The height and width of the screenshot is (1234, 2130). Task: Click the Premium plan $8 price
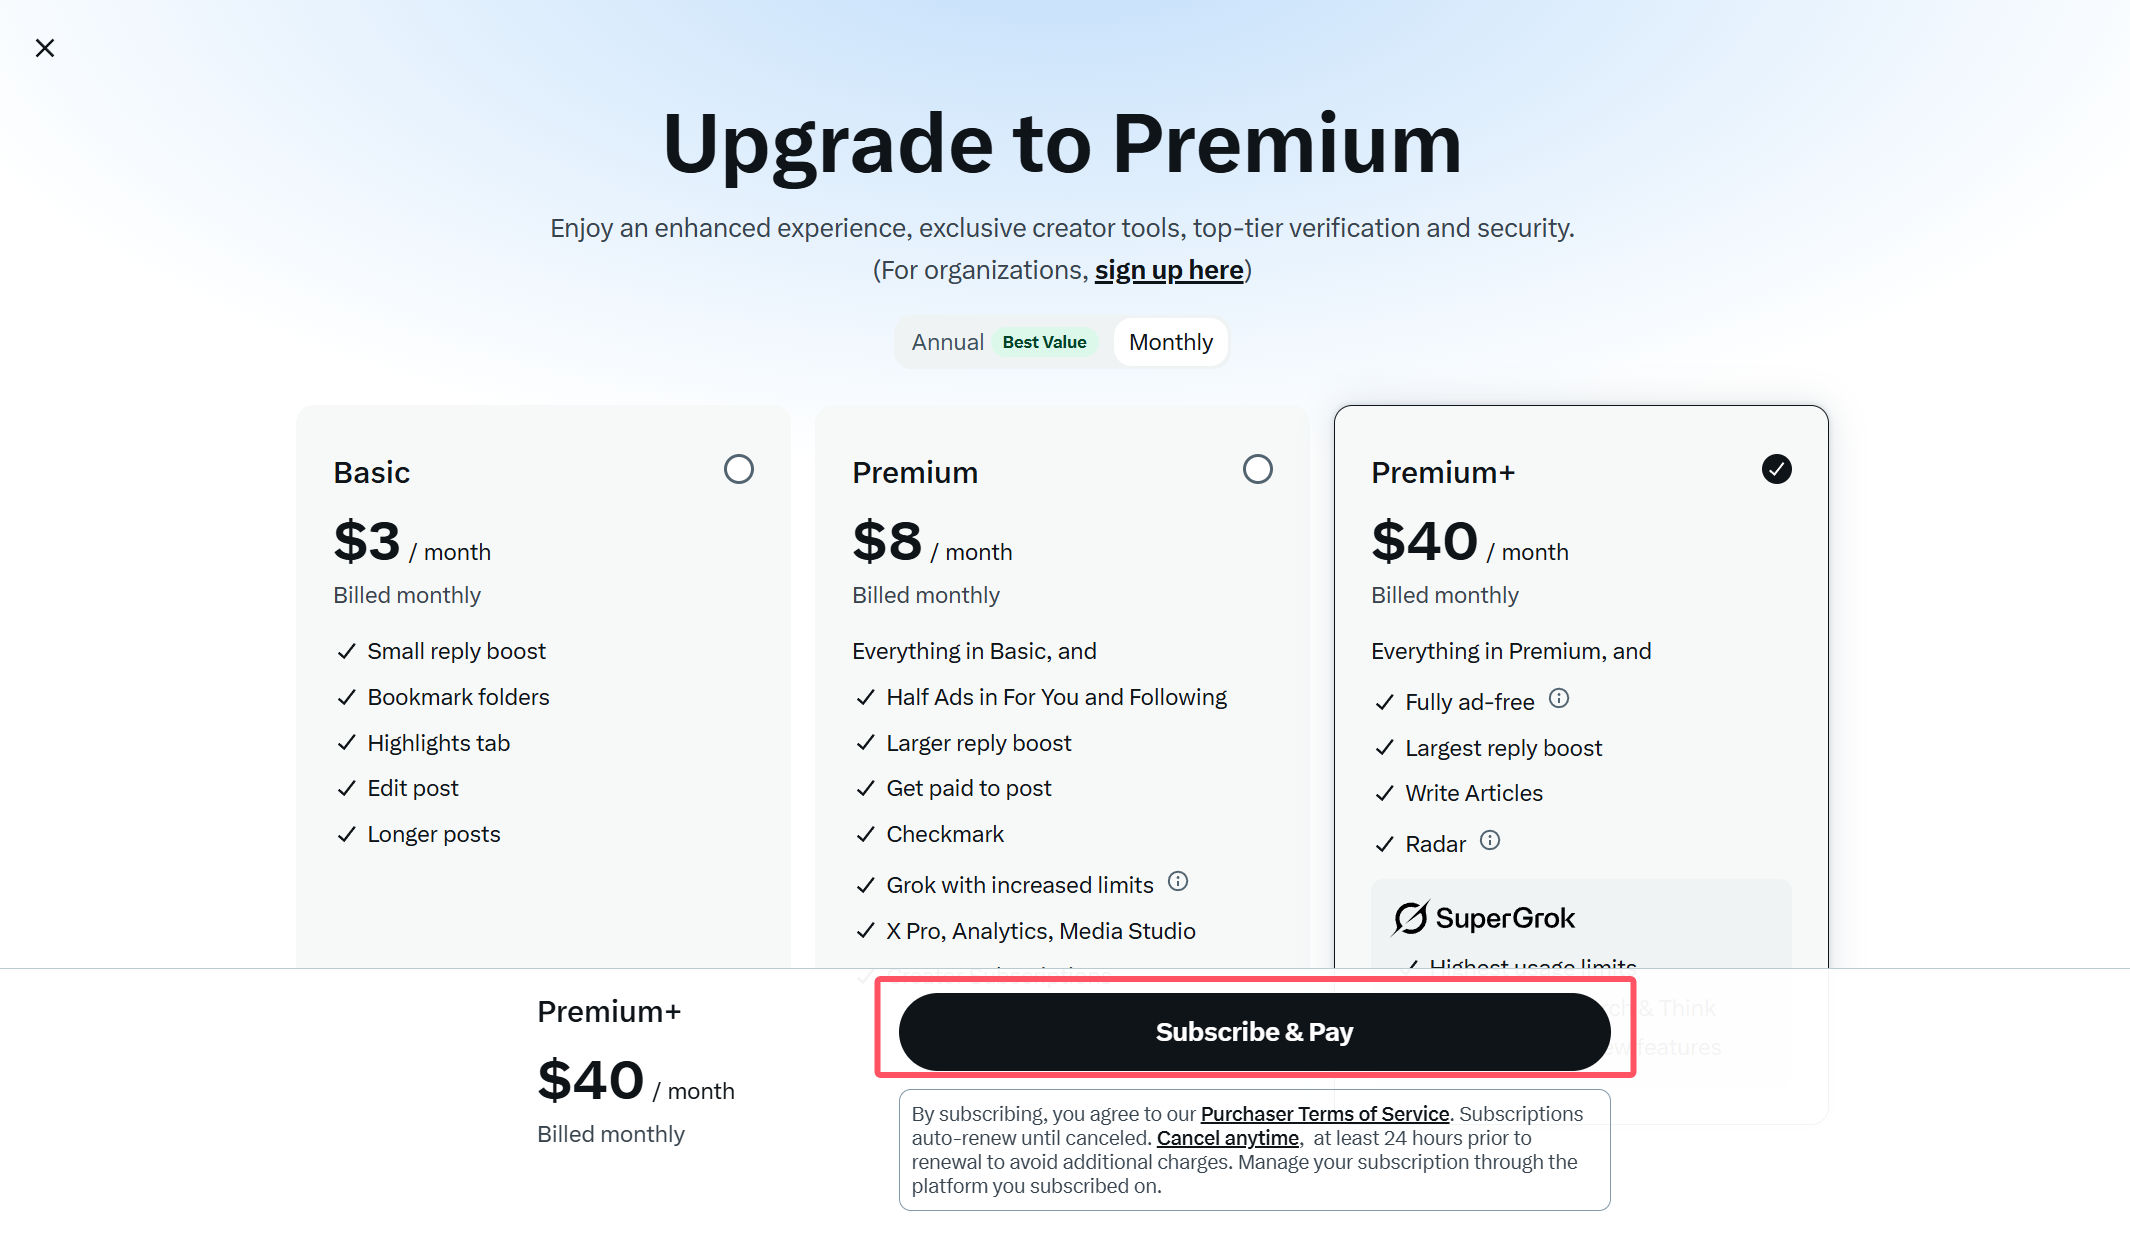887,542
